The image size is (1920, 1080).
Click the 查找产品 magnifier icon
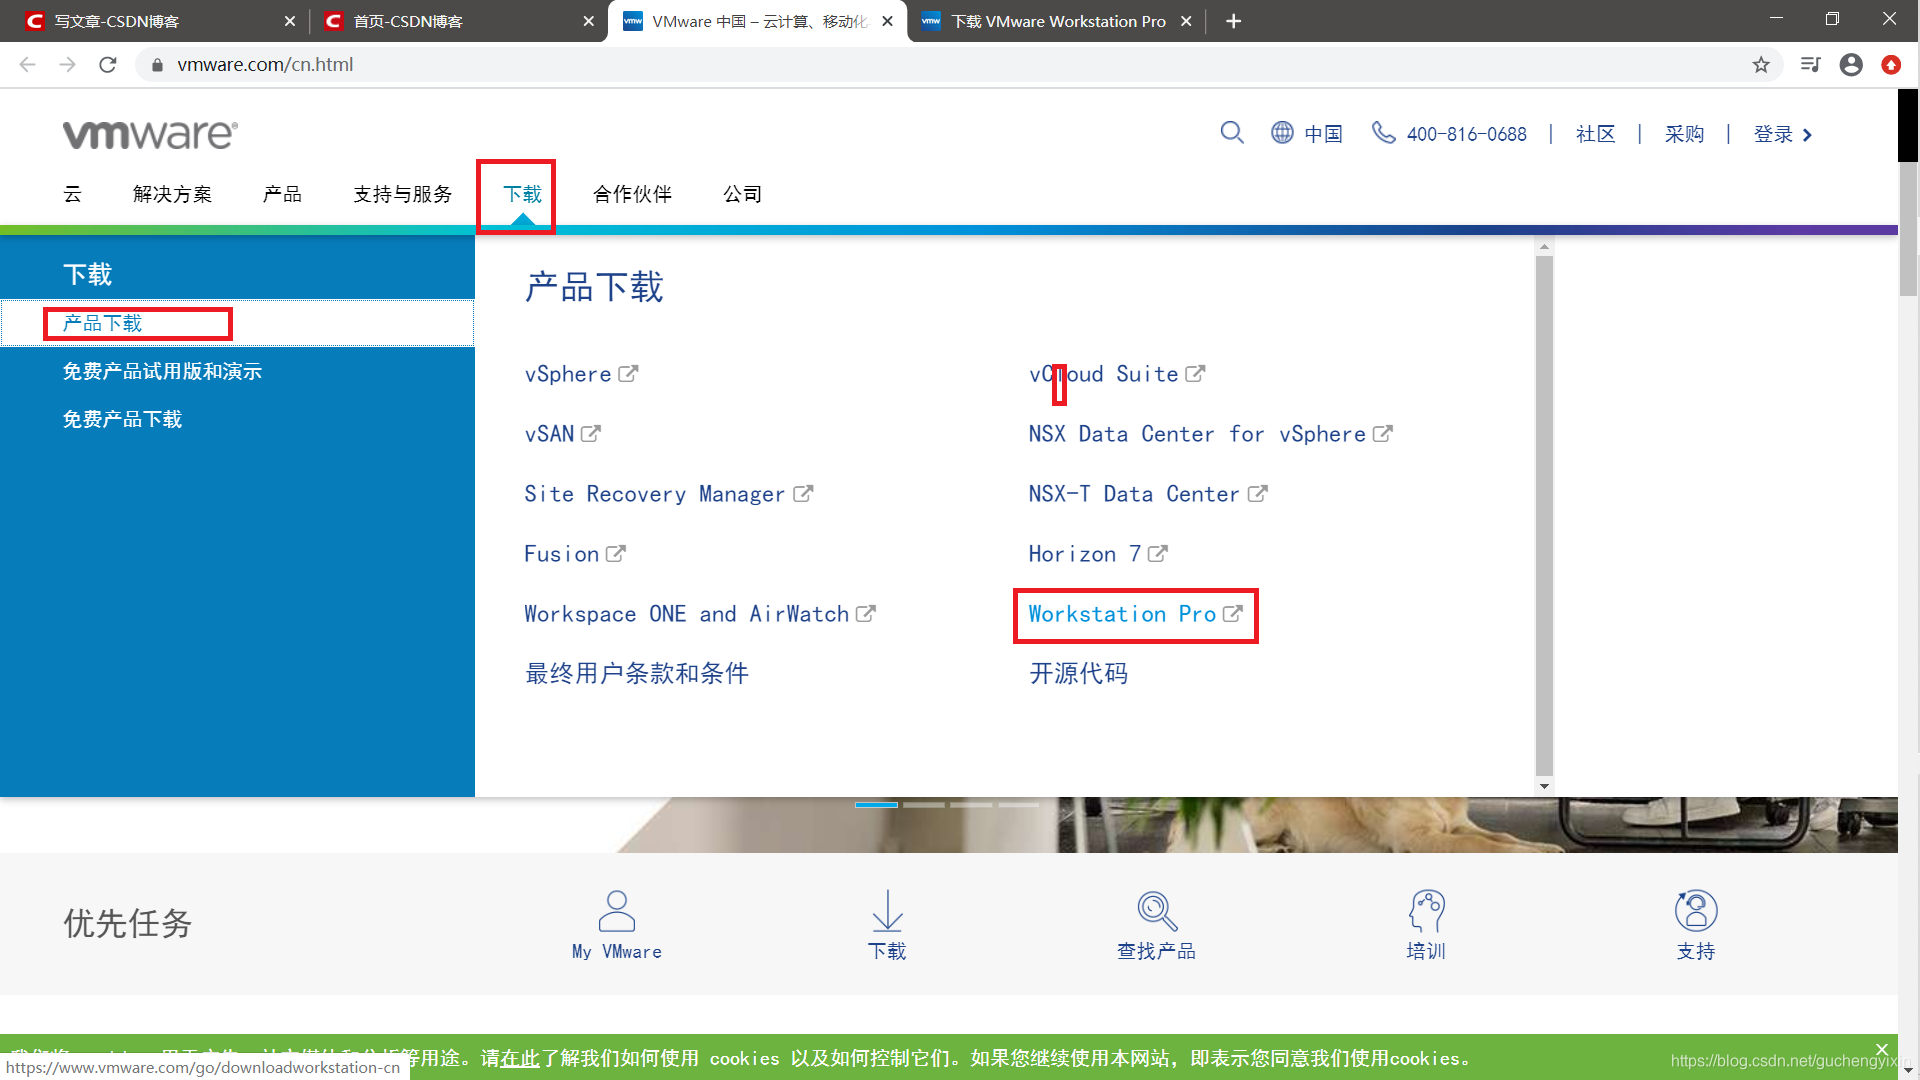(x=1157, y=911)
